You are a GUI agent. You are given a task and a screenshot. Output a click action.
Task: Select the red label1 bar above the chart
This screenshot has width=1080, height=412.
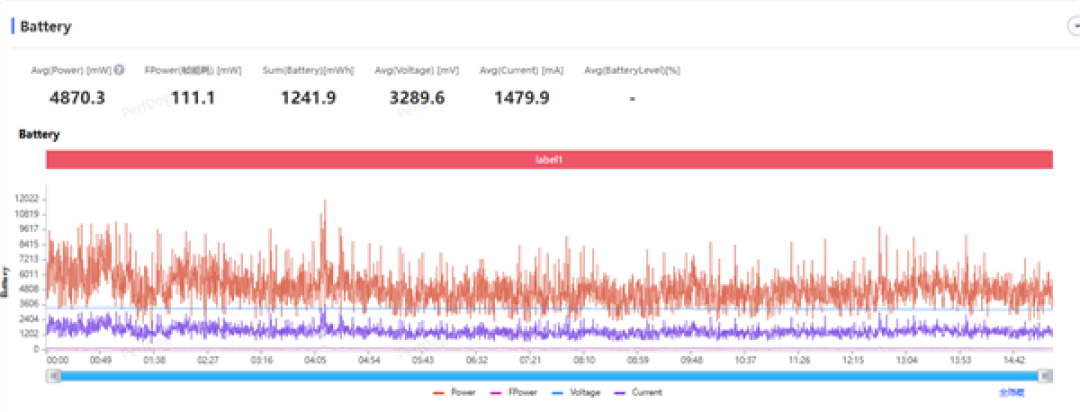550,159
